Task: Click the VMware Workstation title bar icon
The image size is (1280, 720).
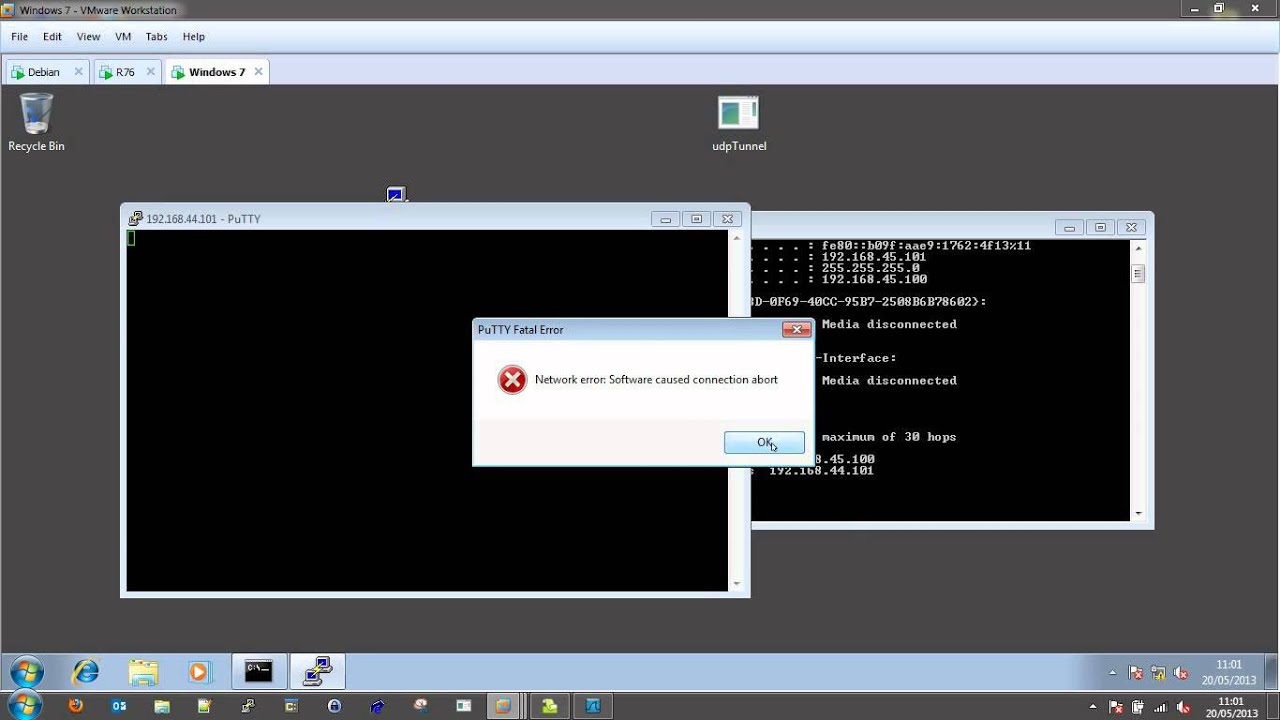Action: tap(8, 10)
